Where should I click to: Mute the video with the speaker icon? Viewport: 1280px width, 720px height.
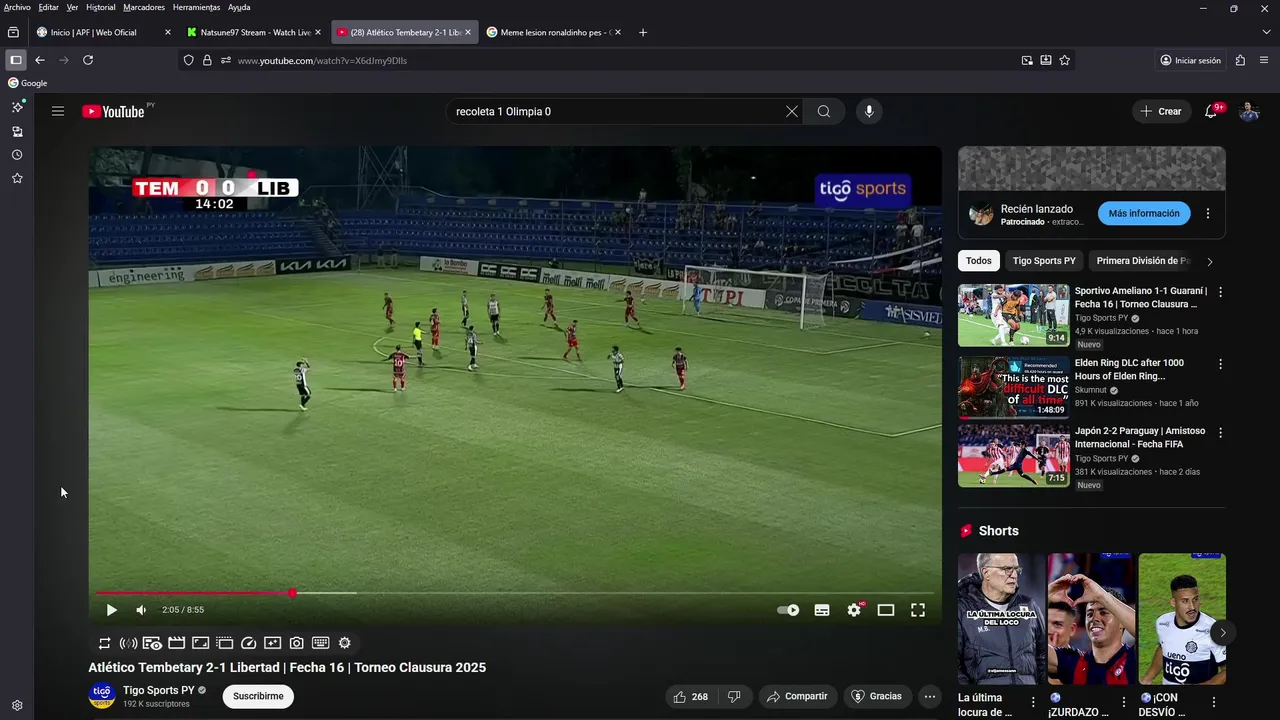pos(141,610)
